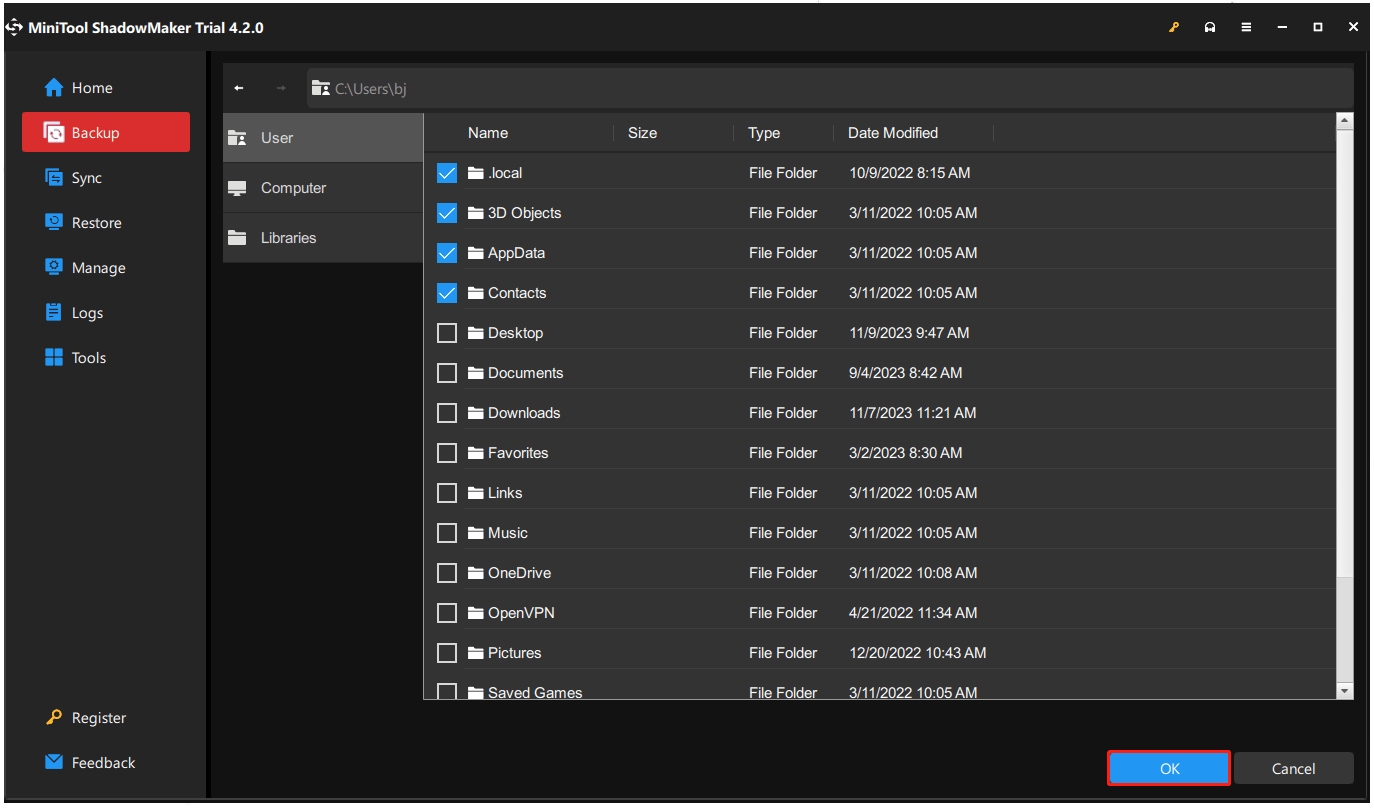Switch to the Libraries source tab
Screen dimensions: 1374x808
[288, 238]
